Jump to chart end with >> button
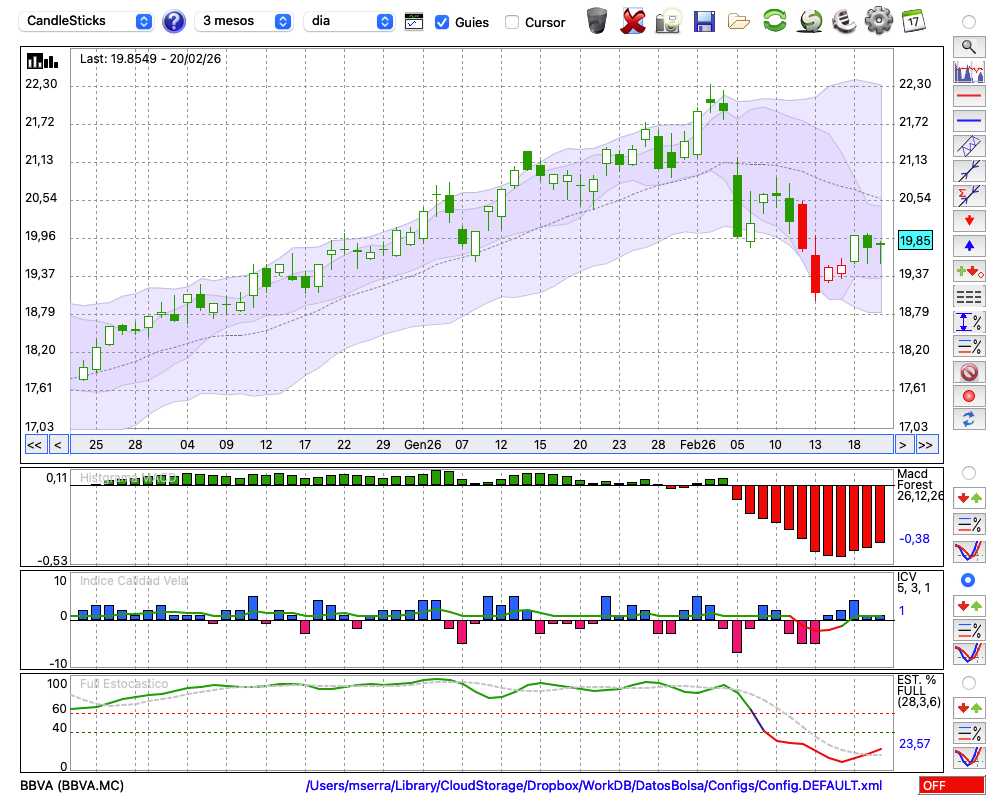Image resolution: width=1000 pixels, height=800 pixels. (927, 445)
